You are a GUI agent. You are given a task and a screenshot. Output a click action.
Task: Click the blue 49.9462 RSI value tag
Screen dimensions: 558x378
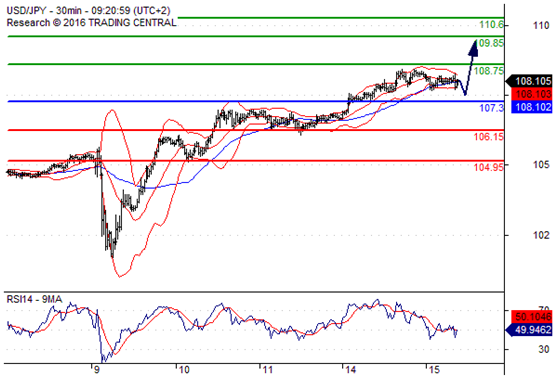[x=529, y=330]
